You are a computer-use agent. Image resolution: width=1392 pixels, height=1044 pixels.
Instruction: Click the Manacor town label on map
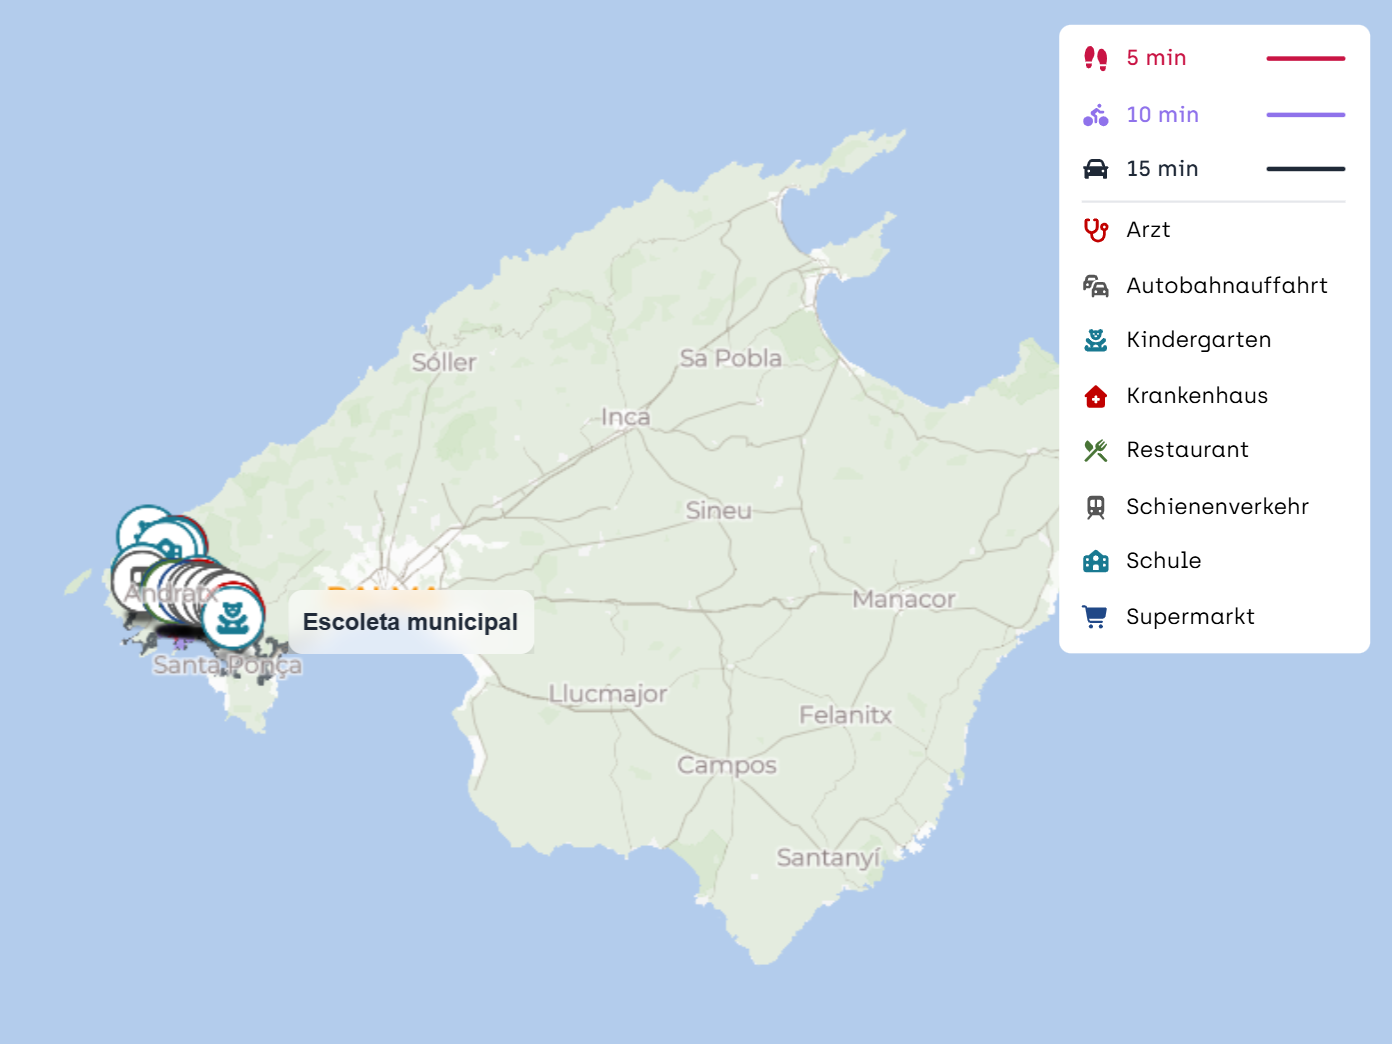904,599
